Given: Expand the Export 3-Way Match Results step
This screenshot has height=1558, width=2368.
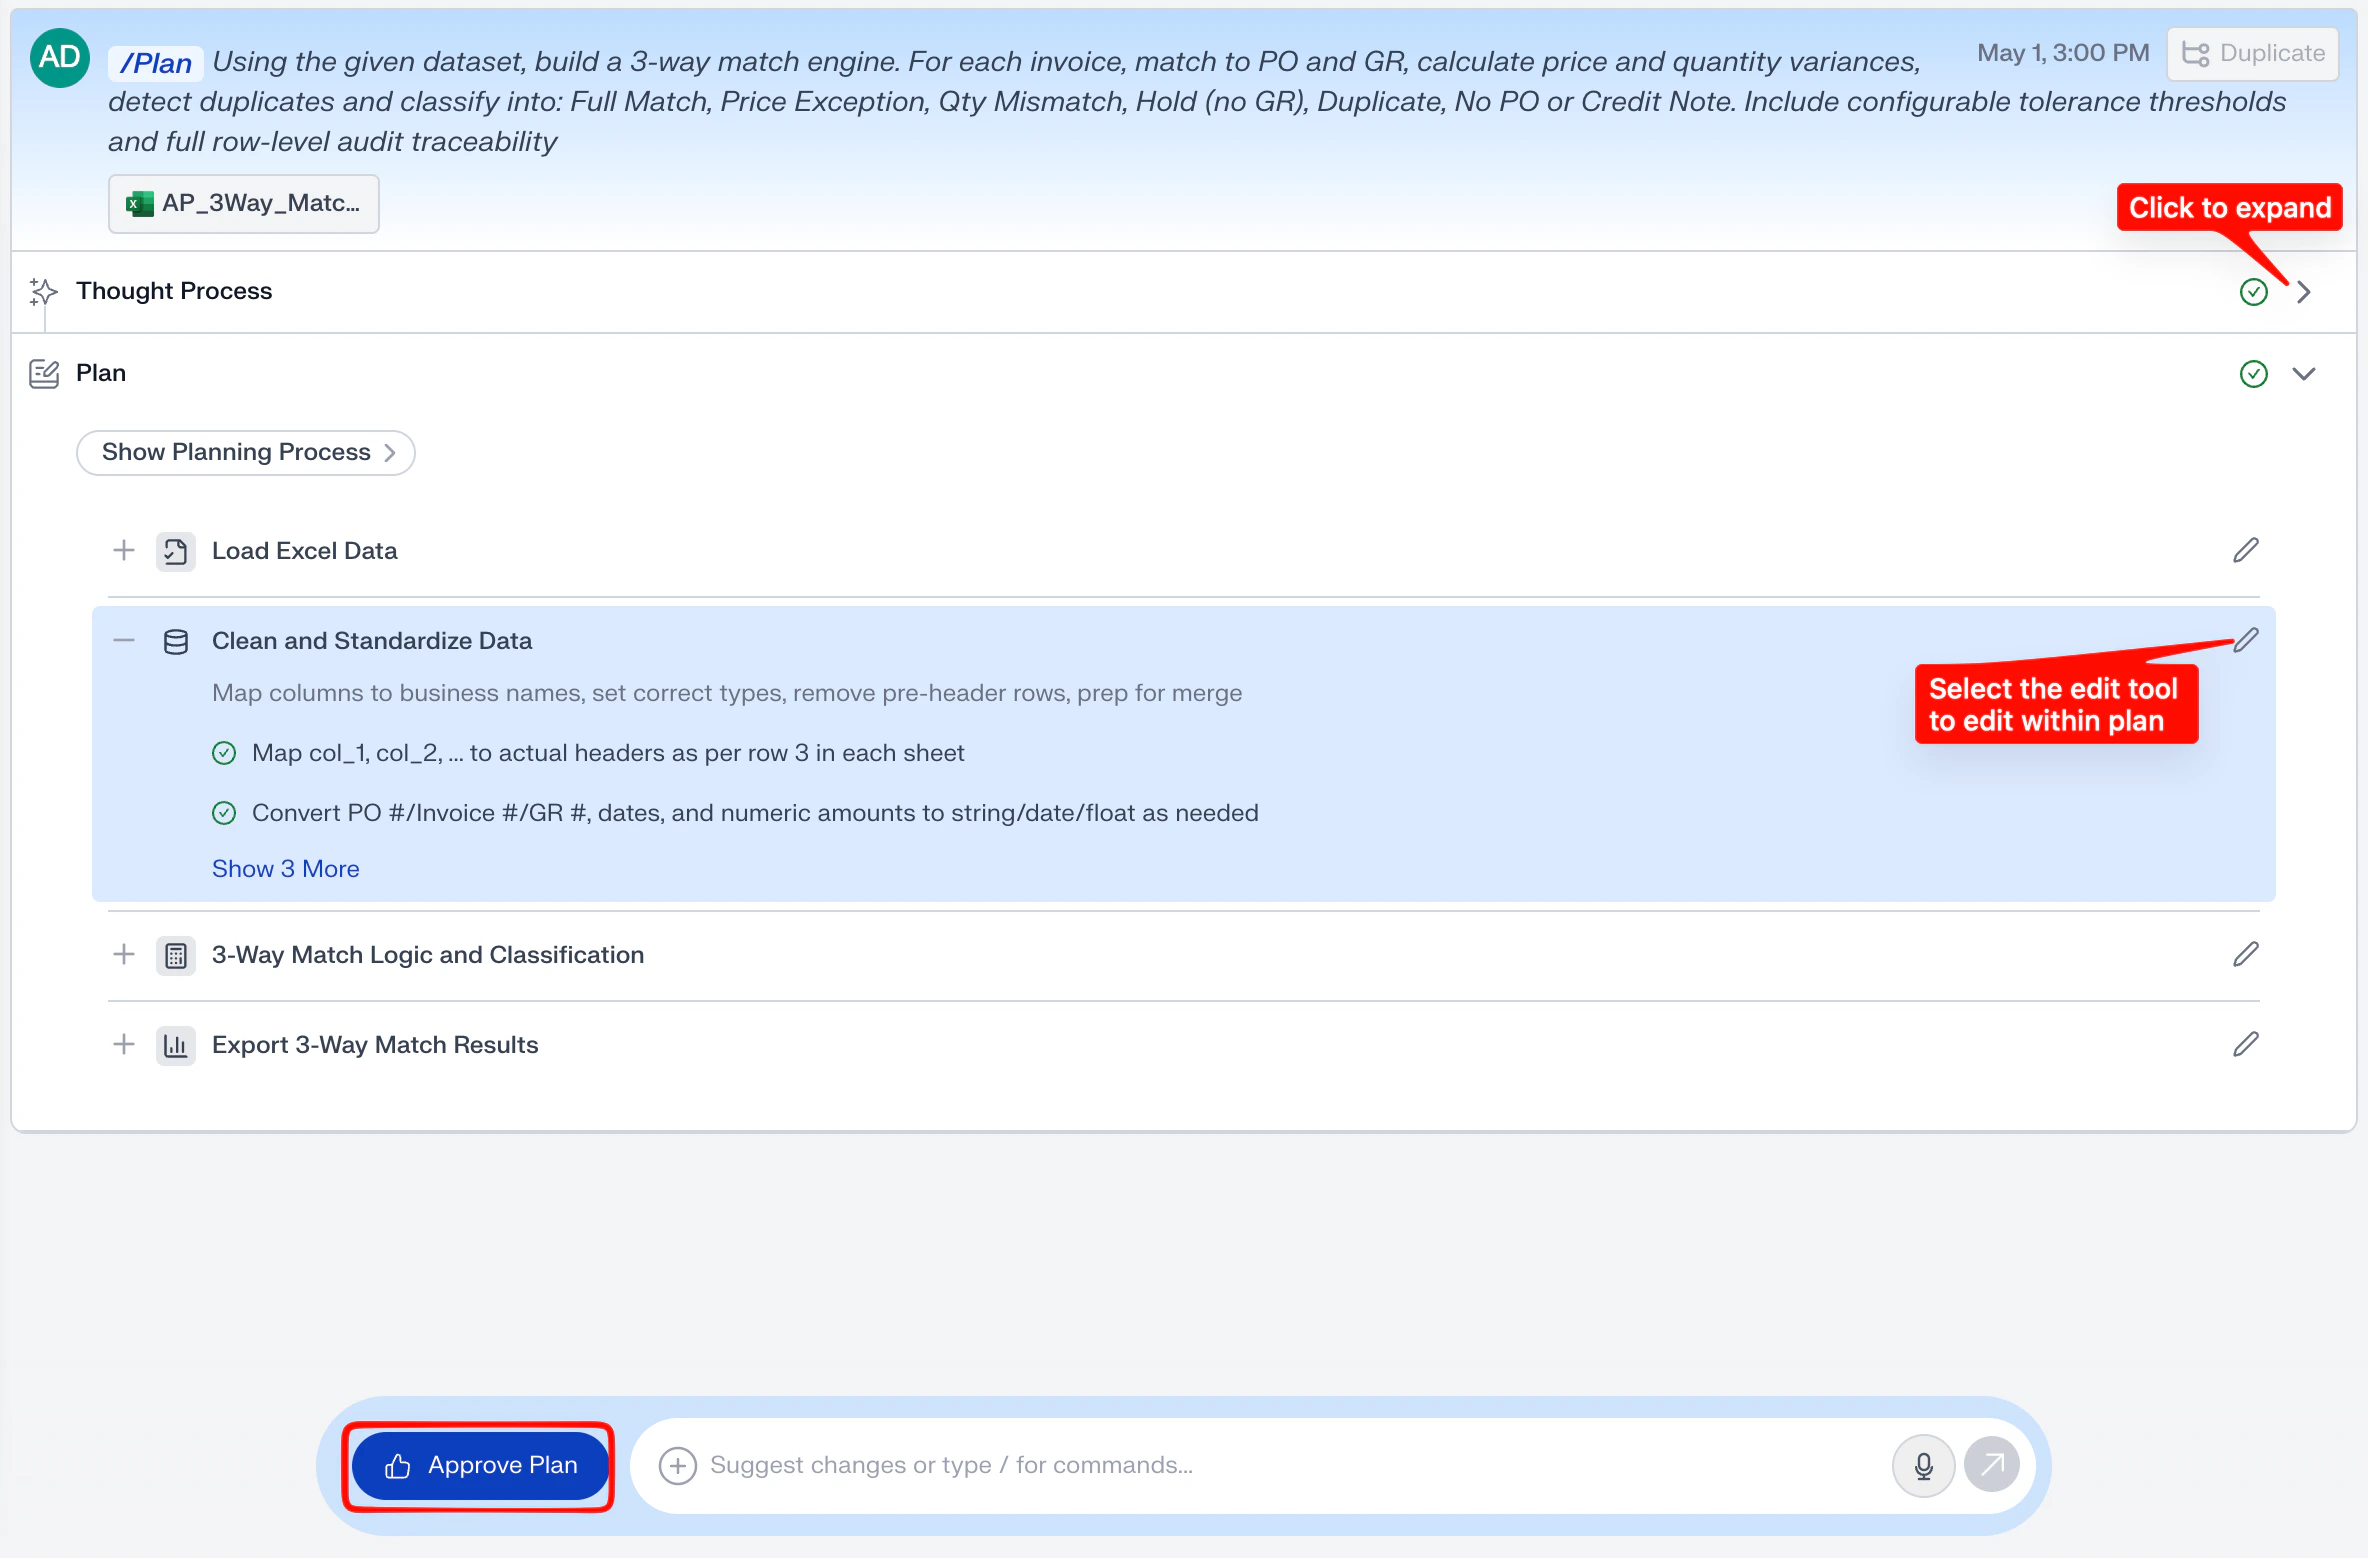Looking at the screenshot, I should 124,1045.
